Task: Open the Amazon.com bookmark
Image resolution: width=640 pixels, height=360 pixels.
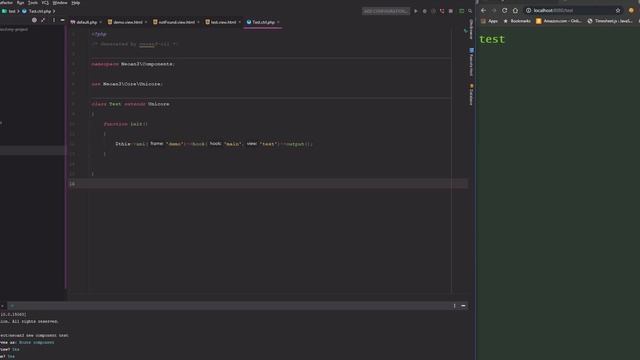Action: click(x=559, y=21)
